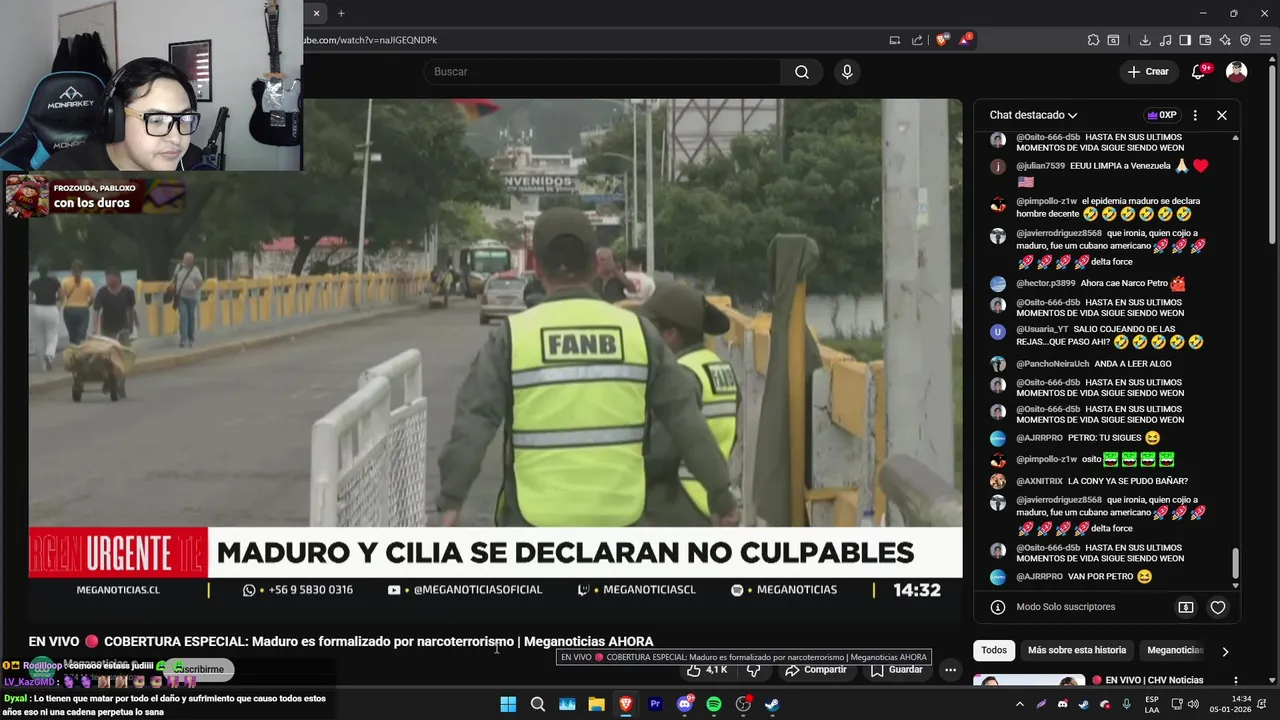Show more filter chips with right arrow
1280x720 pixels.
pos(1225,651)
